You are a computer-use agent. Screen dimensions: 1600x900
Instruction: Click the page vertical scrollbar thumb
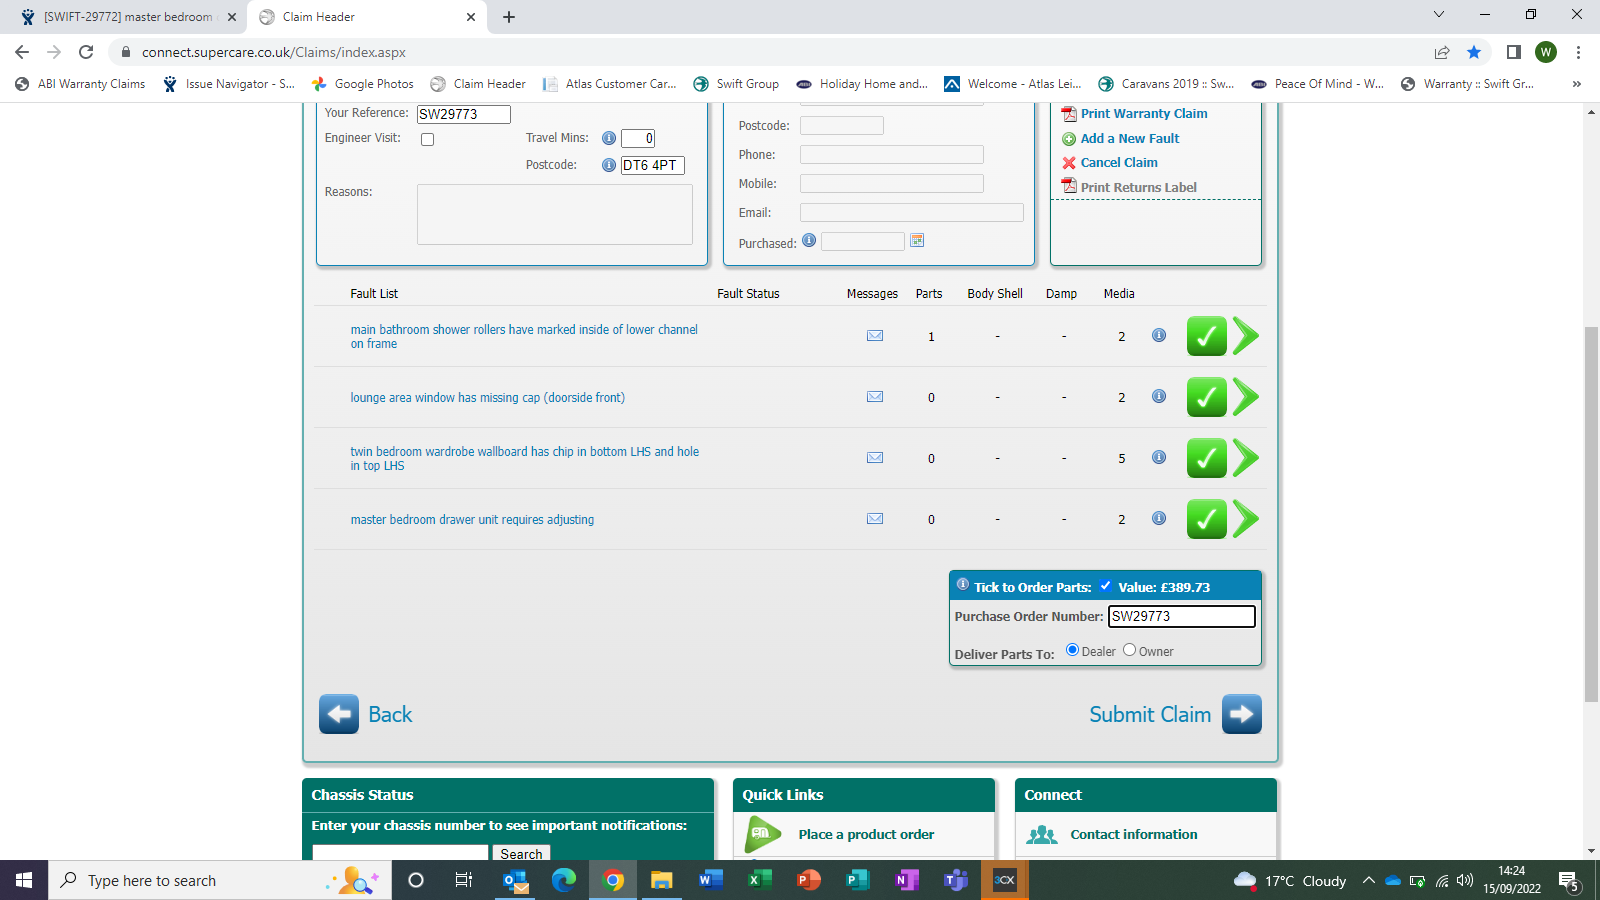coord(1591,514)
